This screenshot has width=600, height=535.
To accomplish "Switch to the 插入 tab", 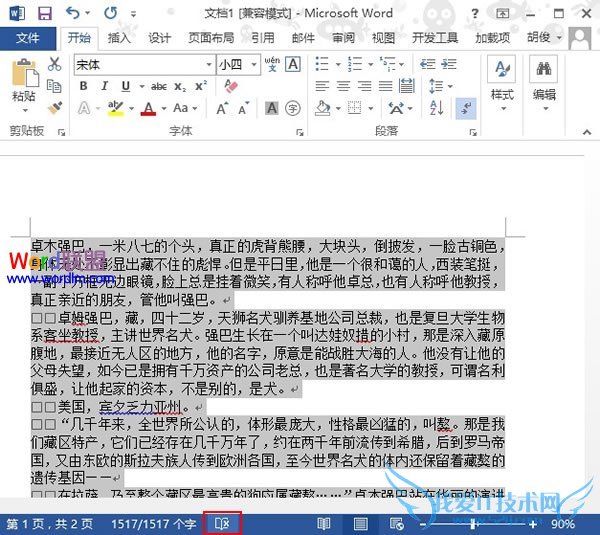I will [119, 38].
